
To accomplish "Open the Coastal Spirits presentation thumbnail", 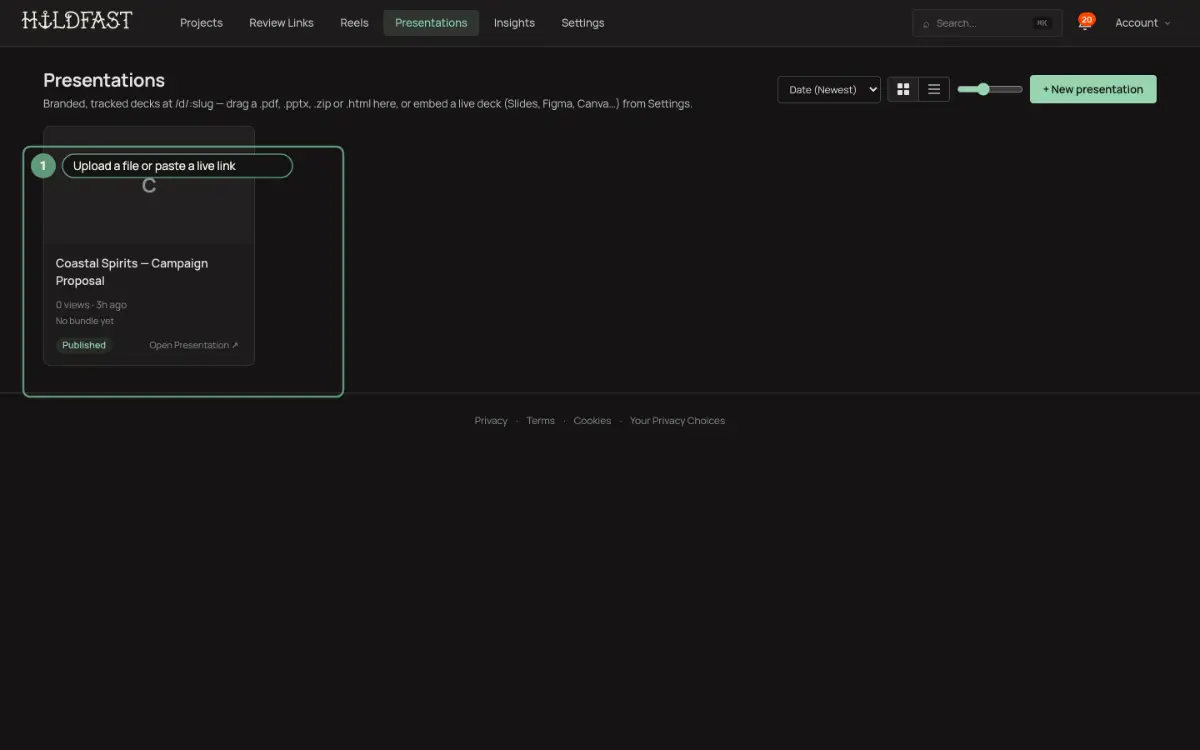I will [149, 185].
